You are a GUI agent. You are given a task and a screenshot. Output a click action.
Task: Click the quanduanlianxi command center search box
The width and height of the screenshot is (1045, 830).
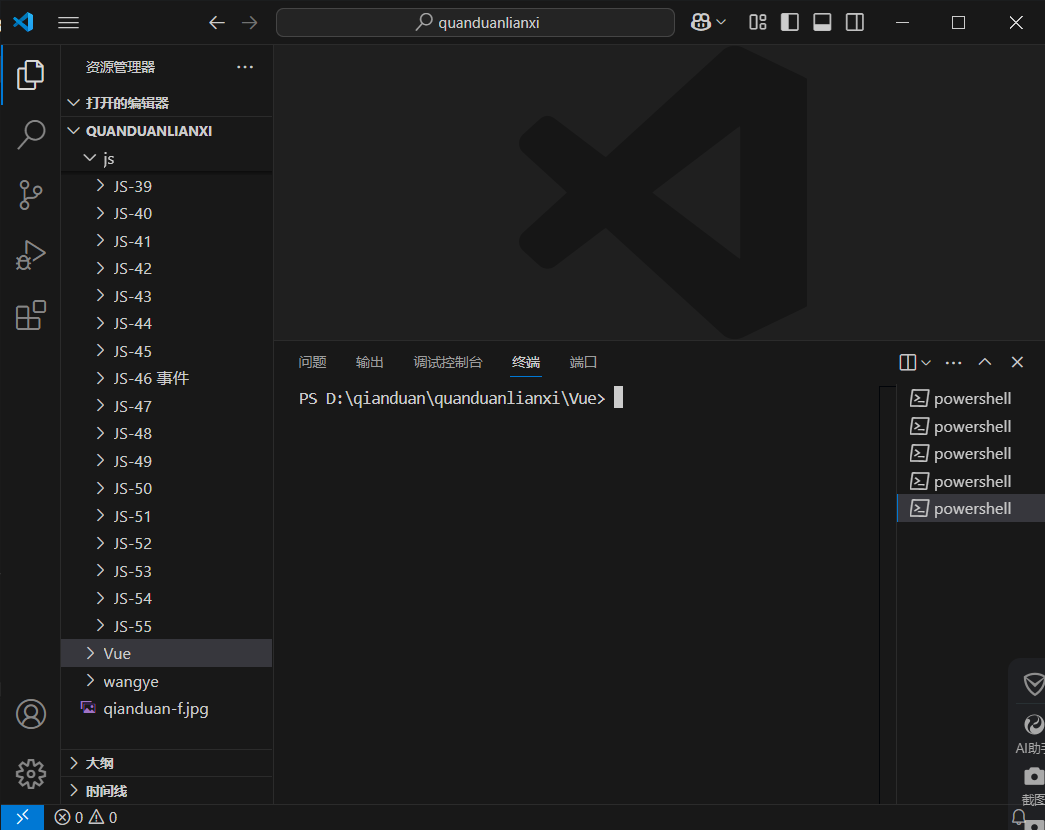(x=475, y=23)
